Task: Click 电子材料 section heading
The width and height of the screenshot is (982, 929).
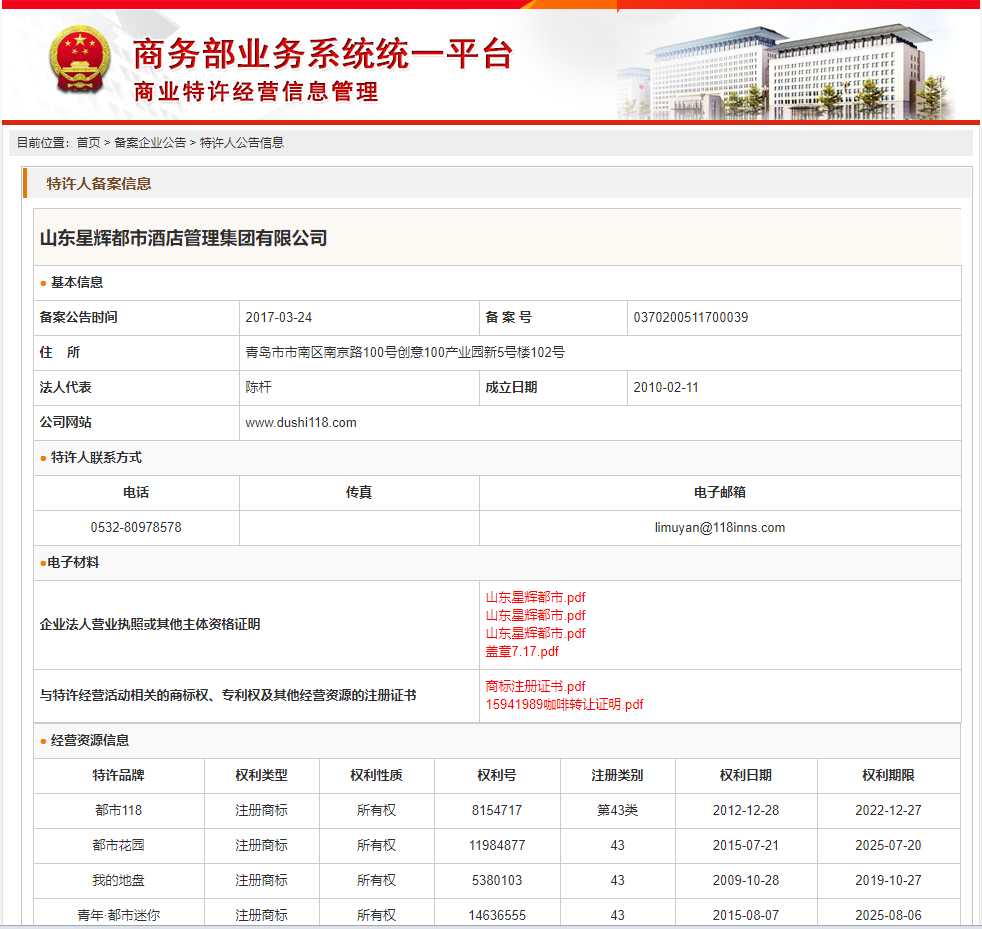Action: [73, 563]
